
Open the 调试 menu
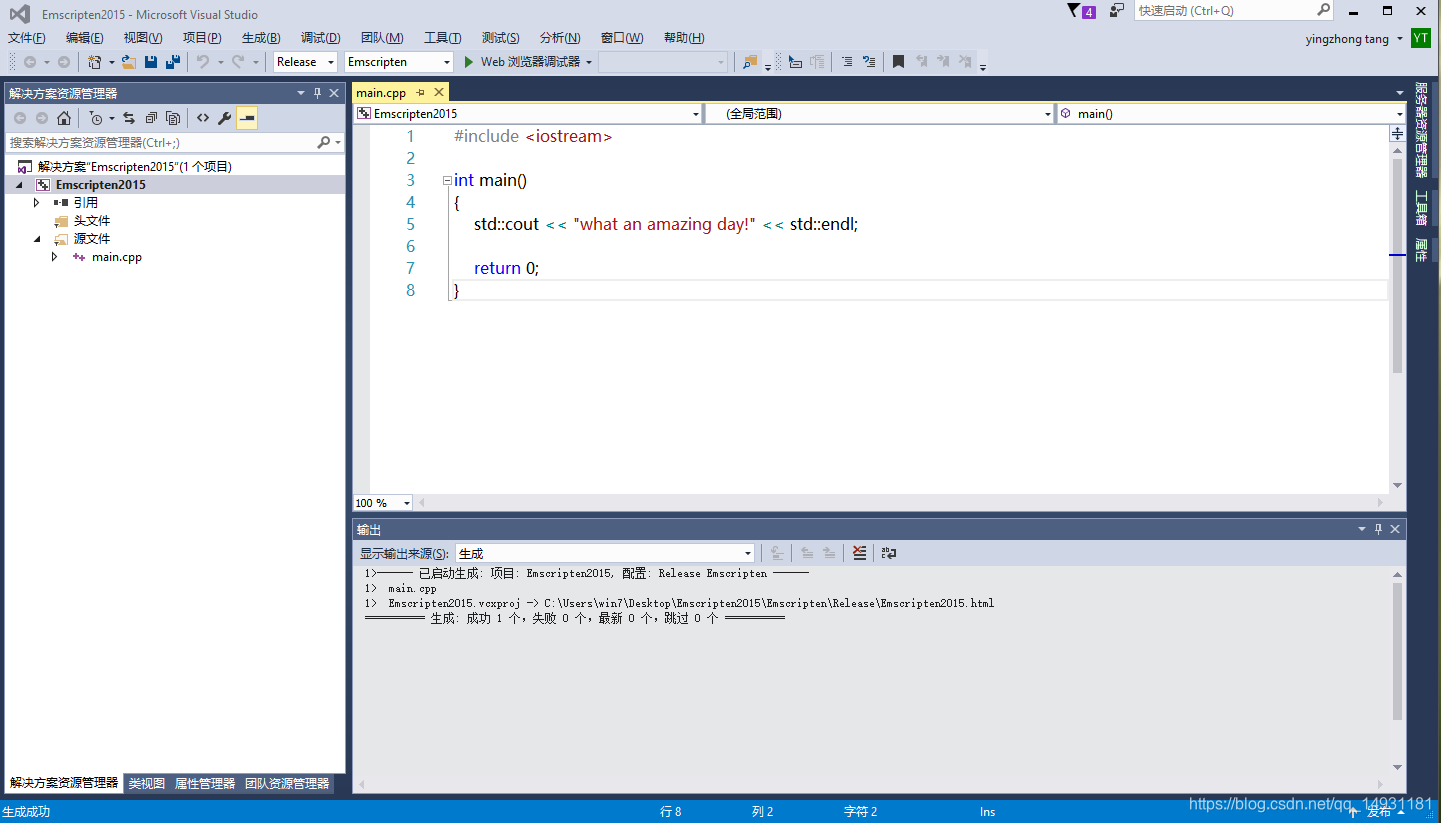point(320,38)
